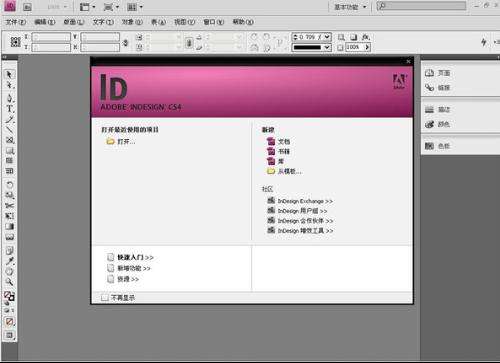Image resolution: width=500 pixels, height=363 pixels.
Task: Click the search field in the application bar
Action: pos(421,6)
